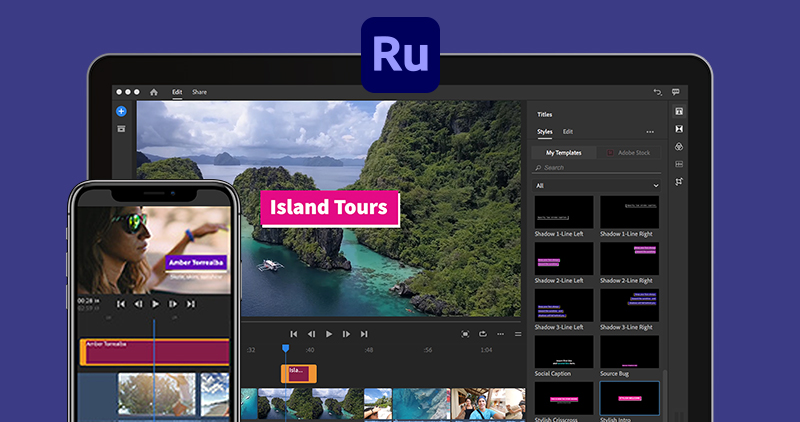
Task: Toggle loop playback icon
Action: click(x=482, y=334)
